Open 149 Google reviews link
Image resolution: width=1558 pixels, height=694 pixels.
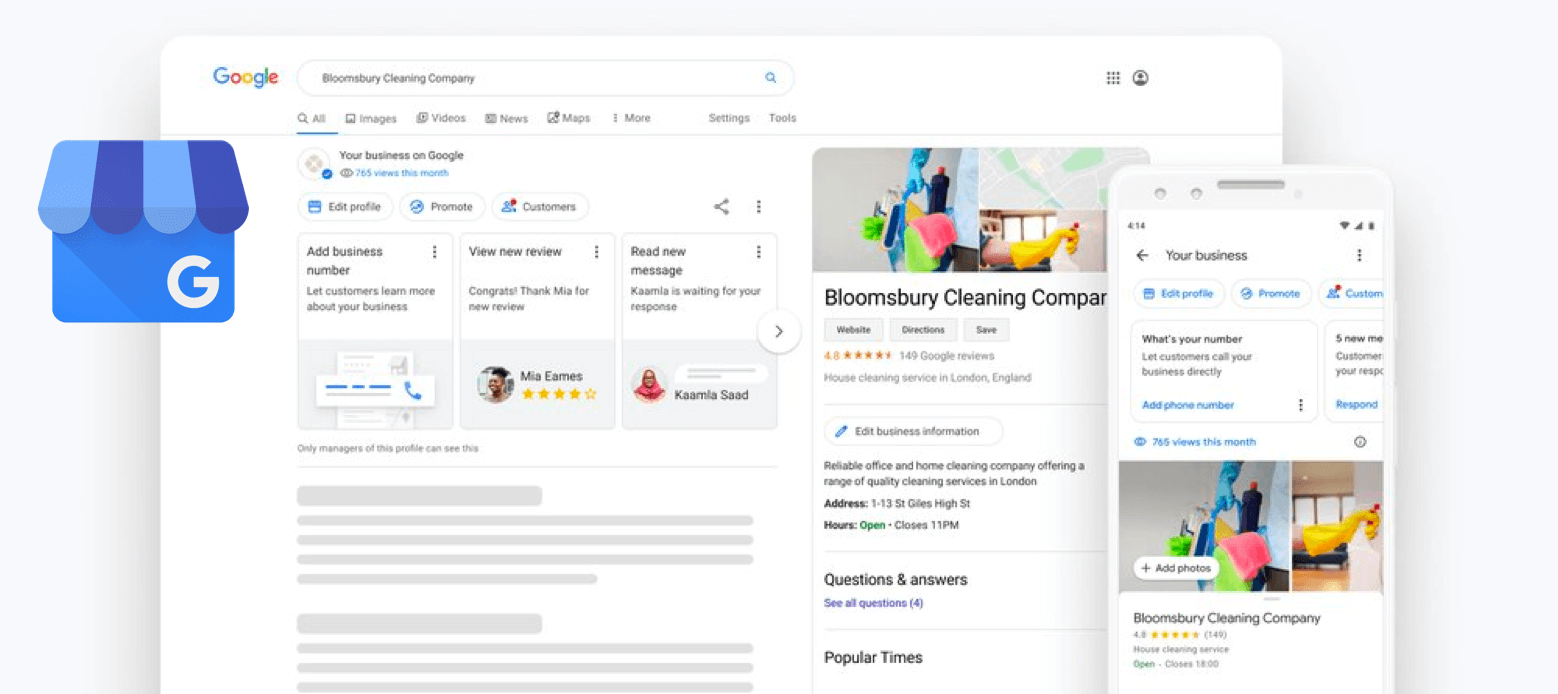pyautogui.click(x=946, y=355)
